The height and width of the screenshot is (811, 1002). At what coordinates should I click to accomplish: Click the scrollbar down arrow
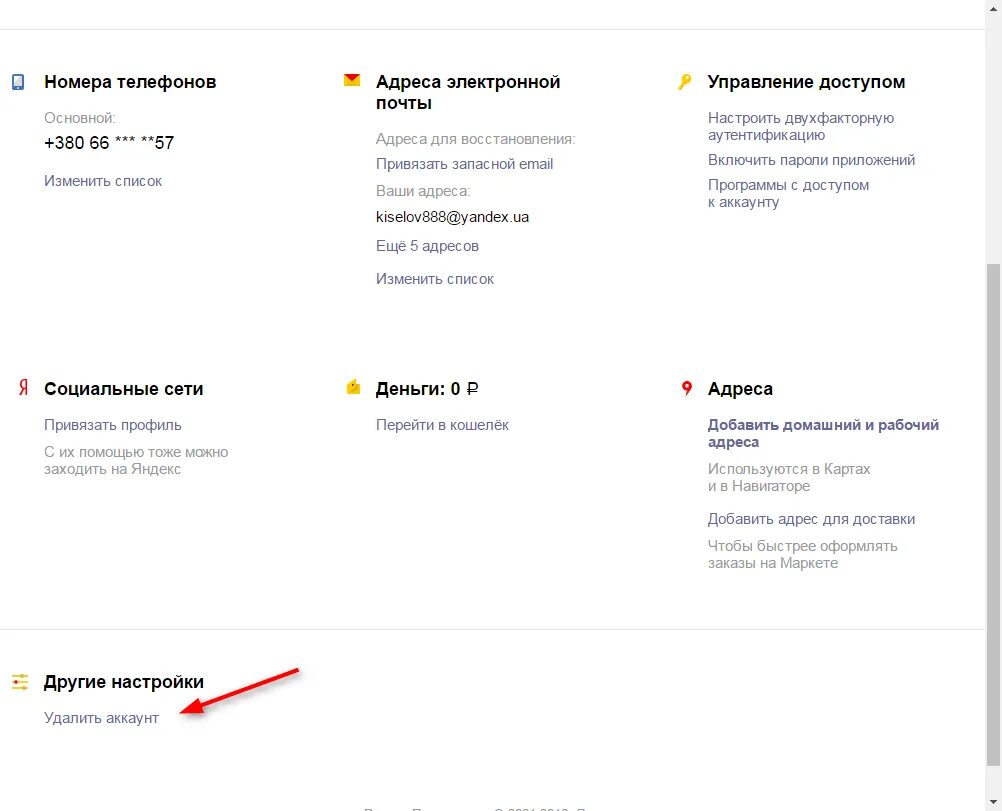point(993,802)
